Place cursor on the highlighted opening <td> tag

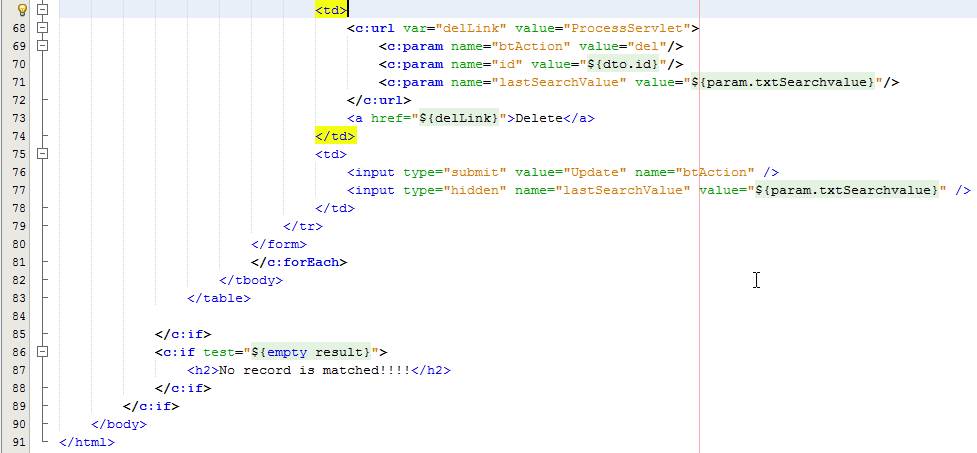click(331, 10)
